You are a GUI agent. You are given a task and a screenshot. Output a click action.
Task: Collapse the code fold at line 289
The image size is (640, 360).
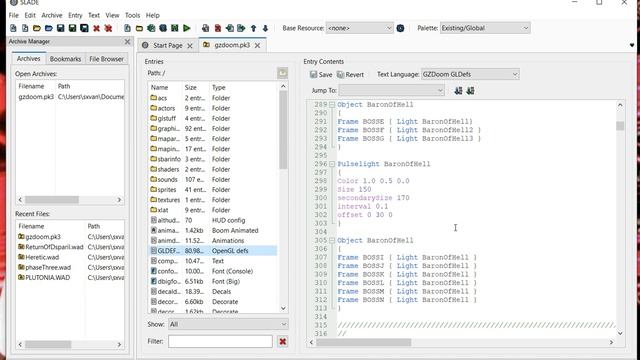tap(332, 105)
